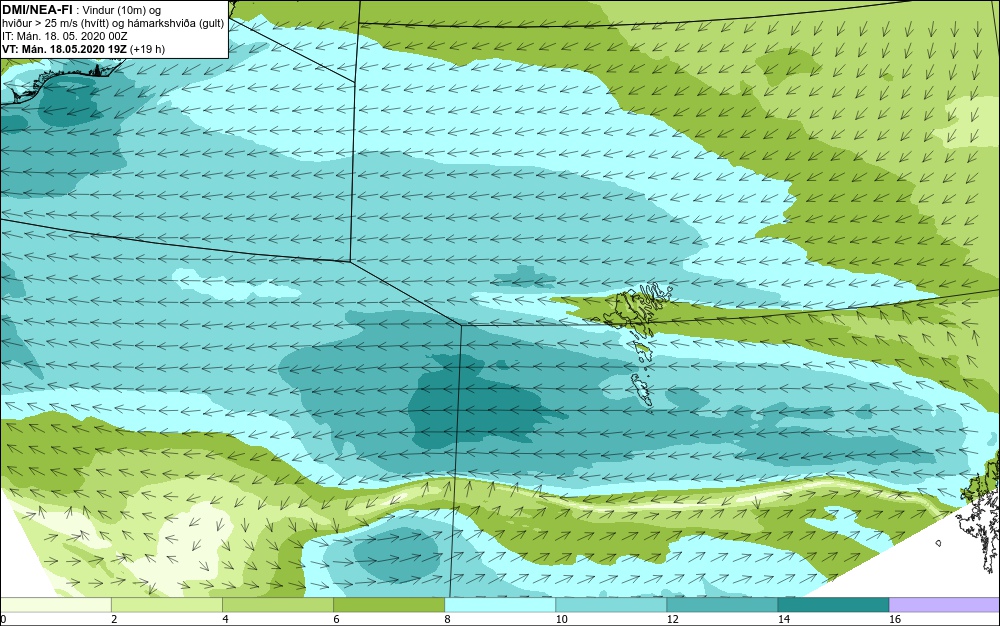Click the DMI/NEA-FI title text
Image resolution: width=1000 pixels, height=626 pixels.
(x=37, y=10)
